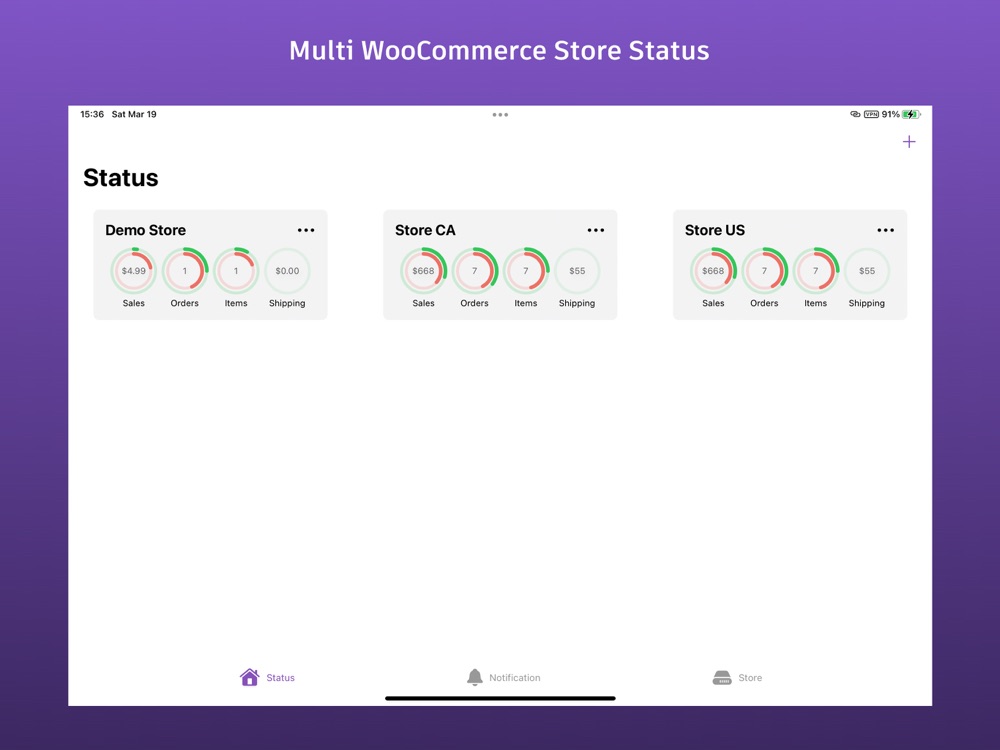Switch to the Store tab
The height and width of the screenshot is (750, 1000).
point(737,677)
